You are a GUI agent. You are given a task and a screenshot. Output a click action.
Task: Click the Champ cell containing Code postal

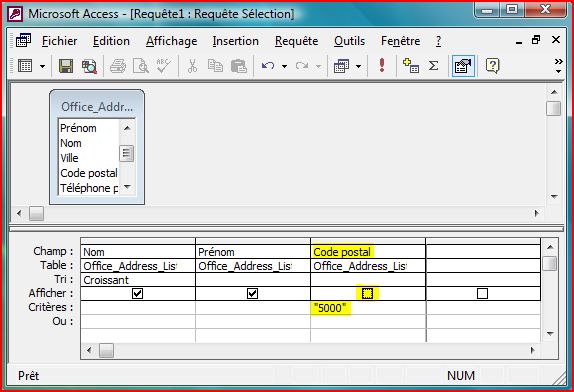click(x=368, y=252)
